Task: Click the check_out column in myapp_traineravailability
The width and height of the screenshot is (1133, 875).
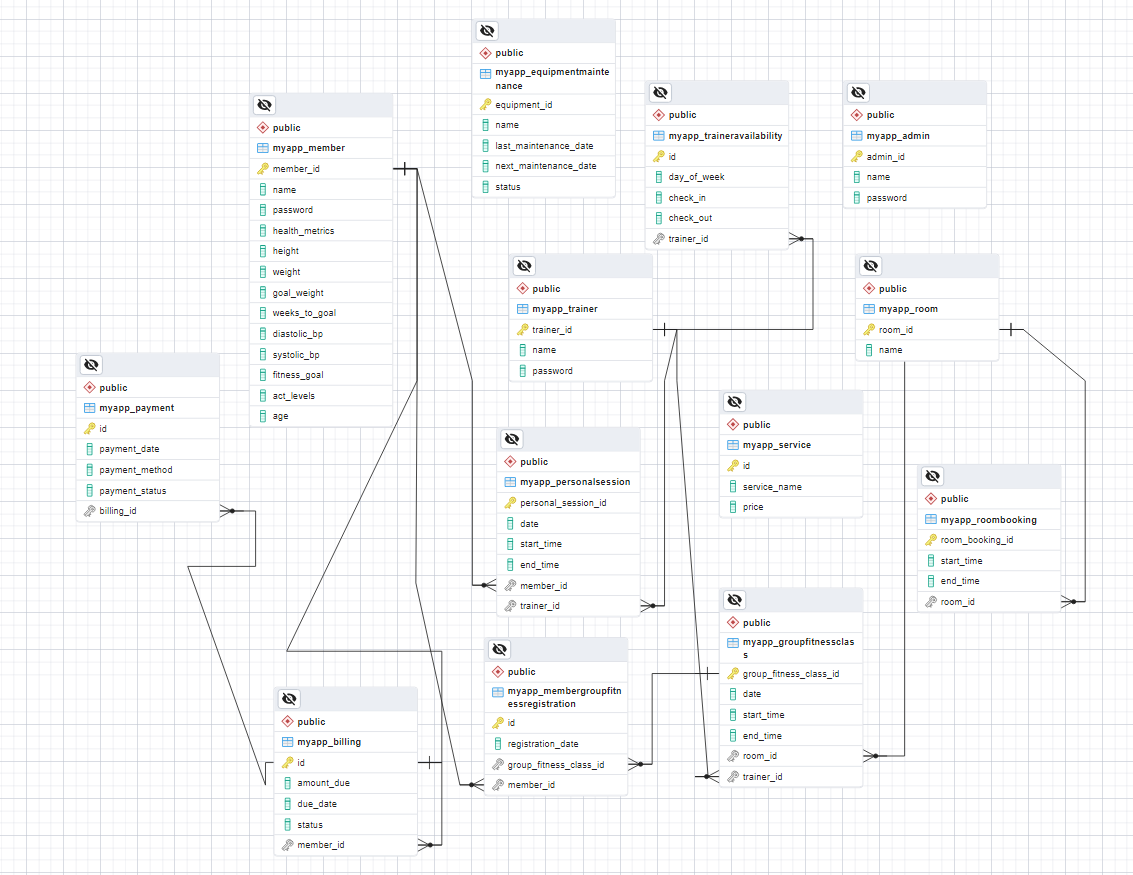Action: tap(717, 218)
